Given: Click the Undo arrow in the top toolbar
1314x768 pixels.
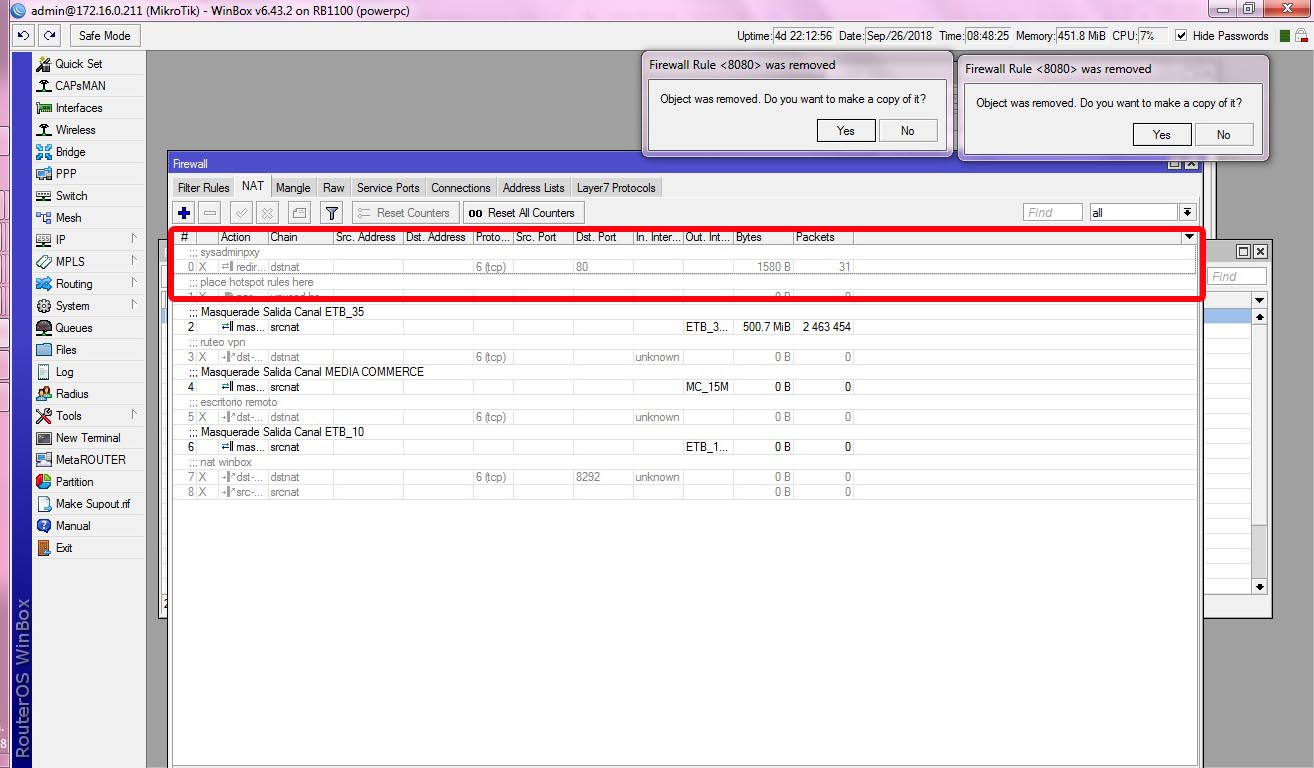Looking at the screenshot, I should click(x=24, y=36).
